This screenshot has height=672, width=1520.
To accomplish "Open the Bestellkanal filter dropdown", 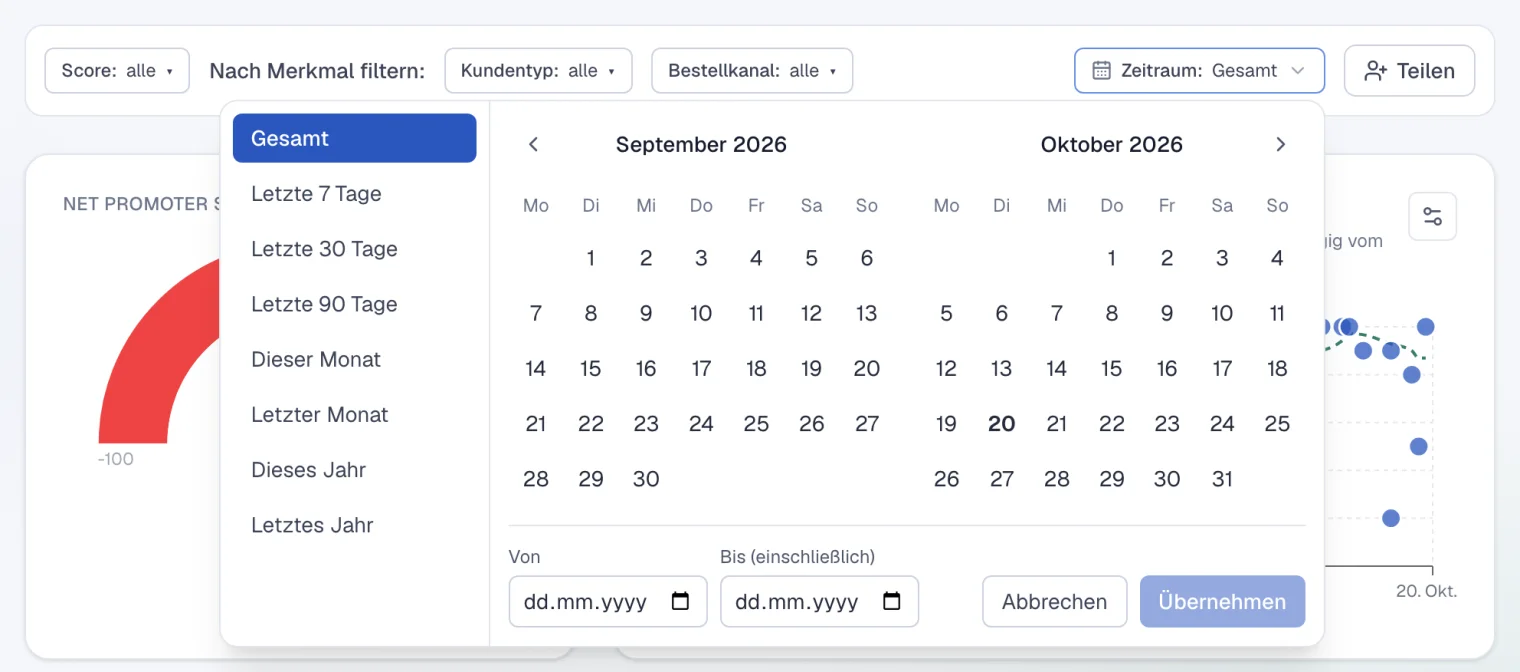I will point(752,71).
